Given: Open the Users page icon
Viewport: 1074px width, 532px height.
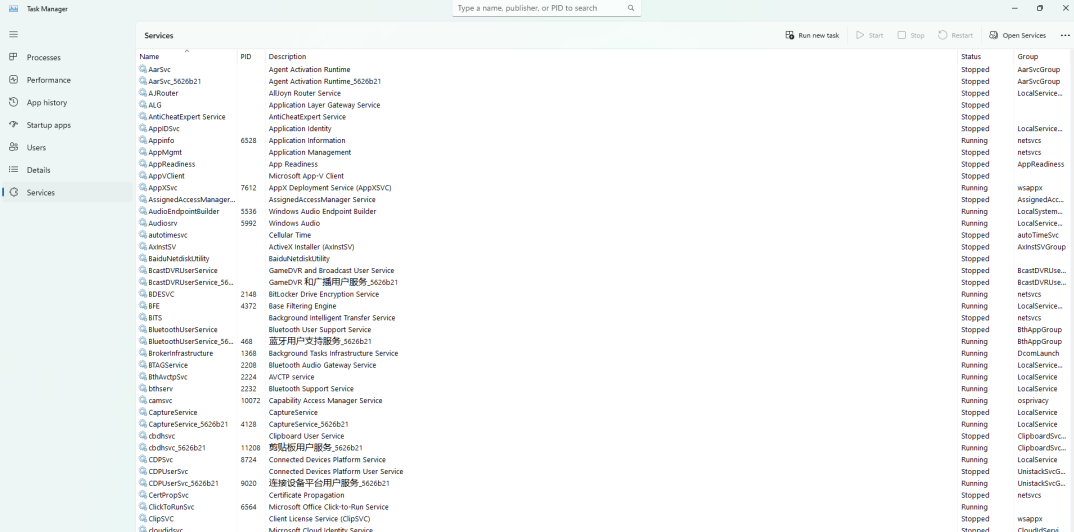Looking at the screenshot, I should tap(13, 147).
